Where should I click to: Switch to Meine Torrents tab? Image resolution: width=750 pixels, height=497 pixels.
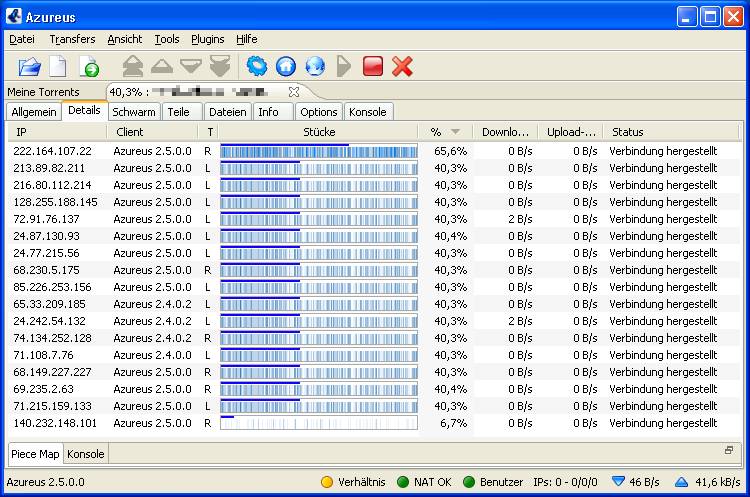click(x=44, y=92)
